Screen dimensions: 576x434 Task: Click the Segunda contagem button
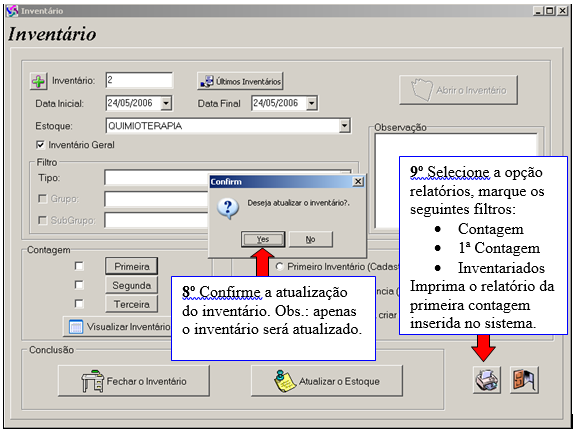point(132,285)
